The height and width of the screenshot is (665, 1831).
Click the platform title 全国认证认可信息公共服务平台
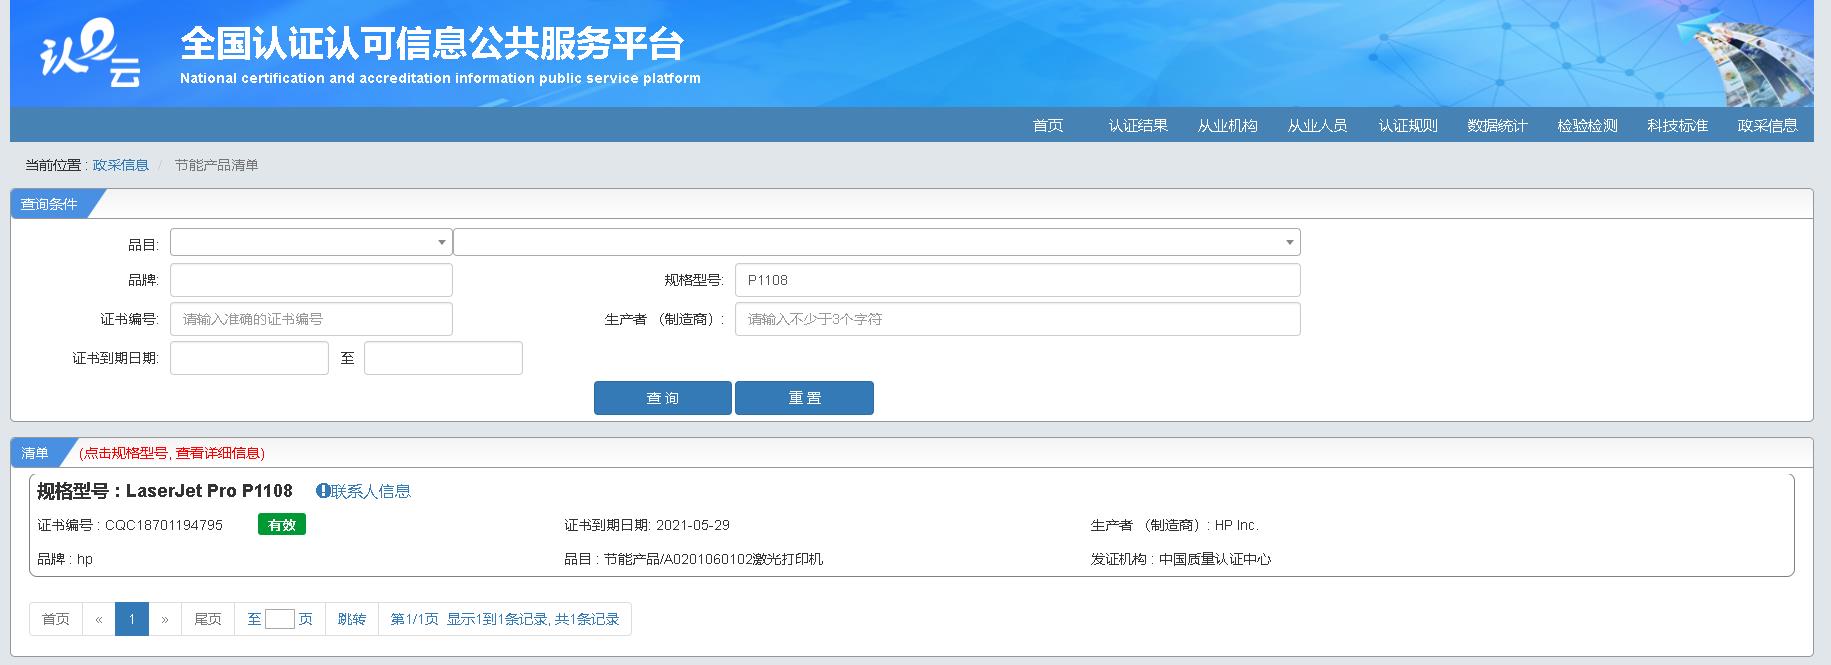[x=432, y=44]
